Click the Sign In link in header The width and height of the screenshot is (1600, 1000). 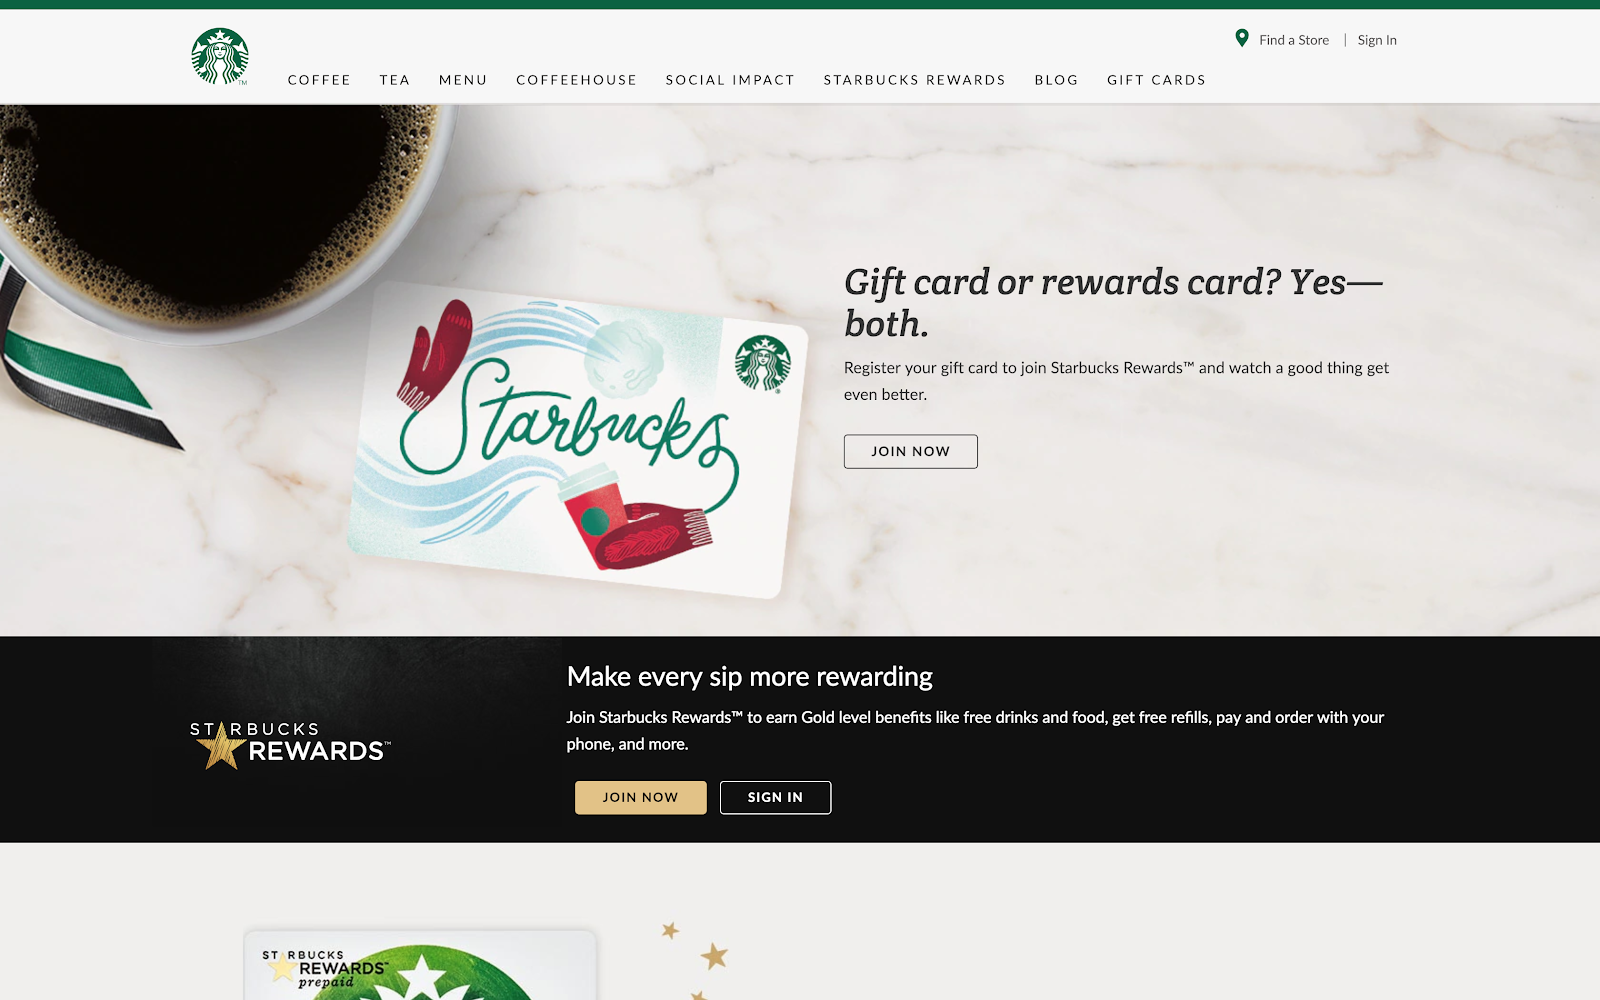(x=1377, y=40)
